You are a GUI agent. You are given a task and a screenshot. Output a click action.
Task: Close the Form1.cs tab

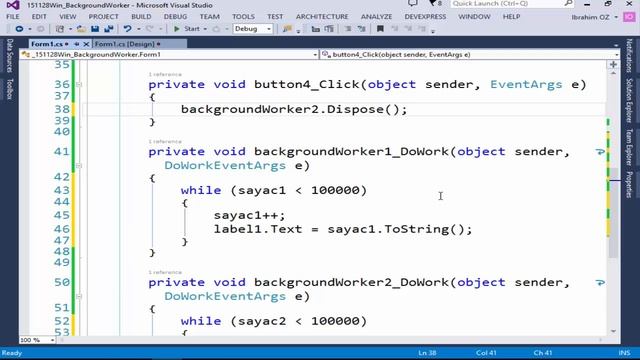point(86,44)
